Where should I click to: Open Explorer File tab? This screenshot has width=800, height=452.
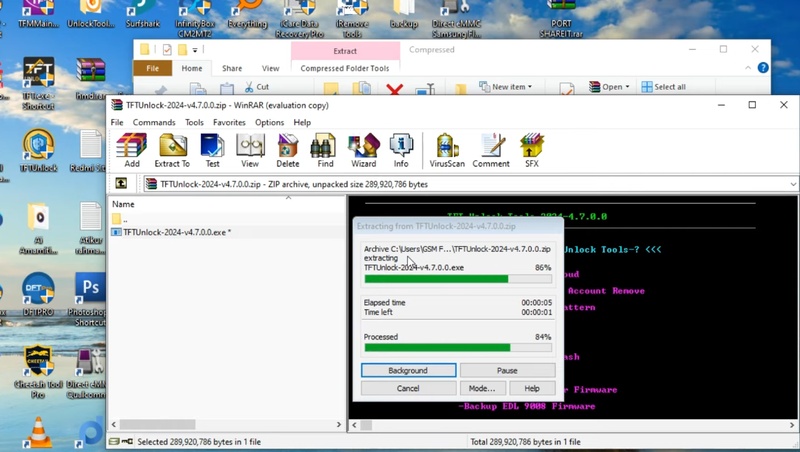(x=153, y=68)
